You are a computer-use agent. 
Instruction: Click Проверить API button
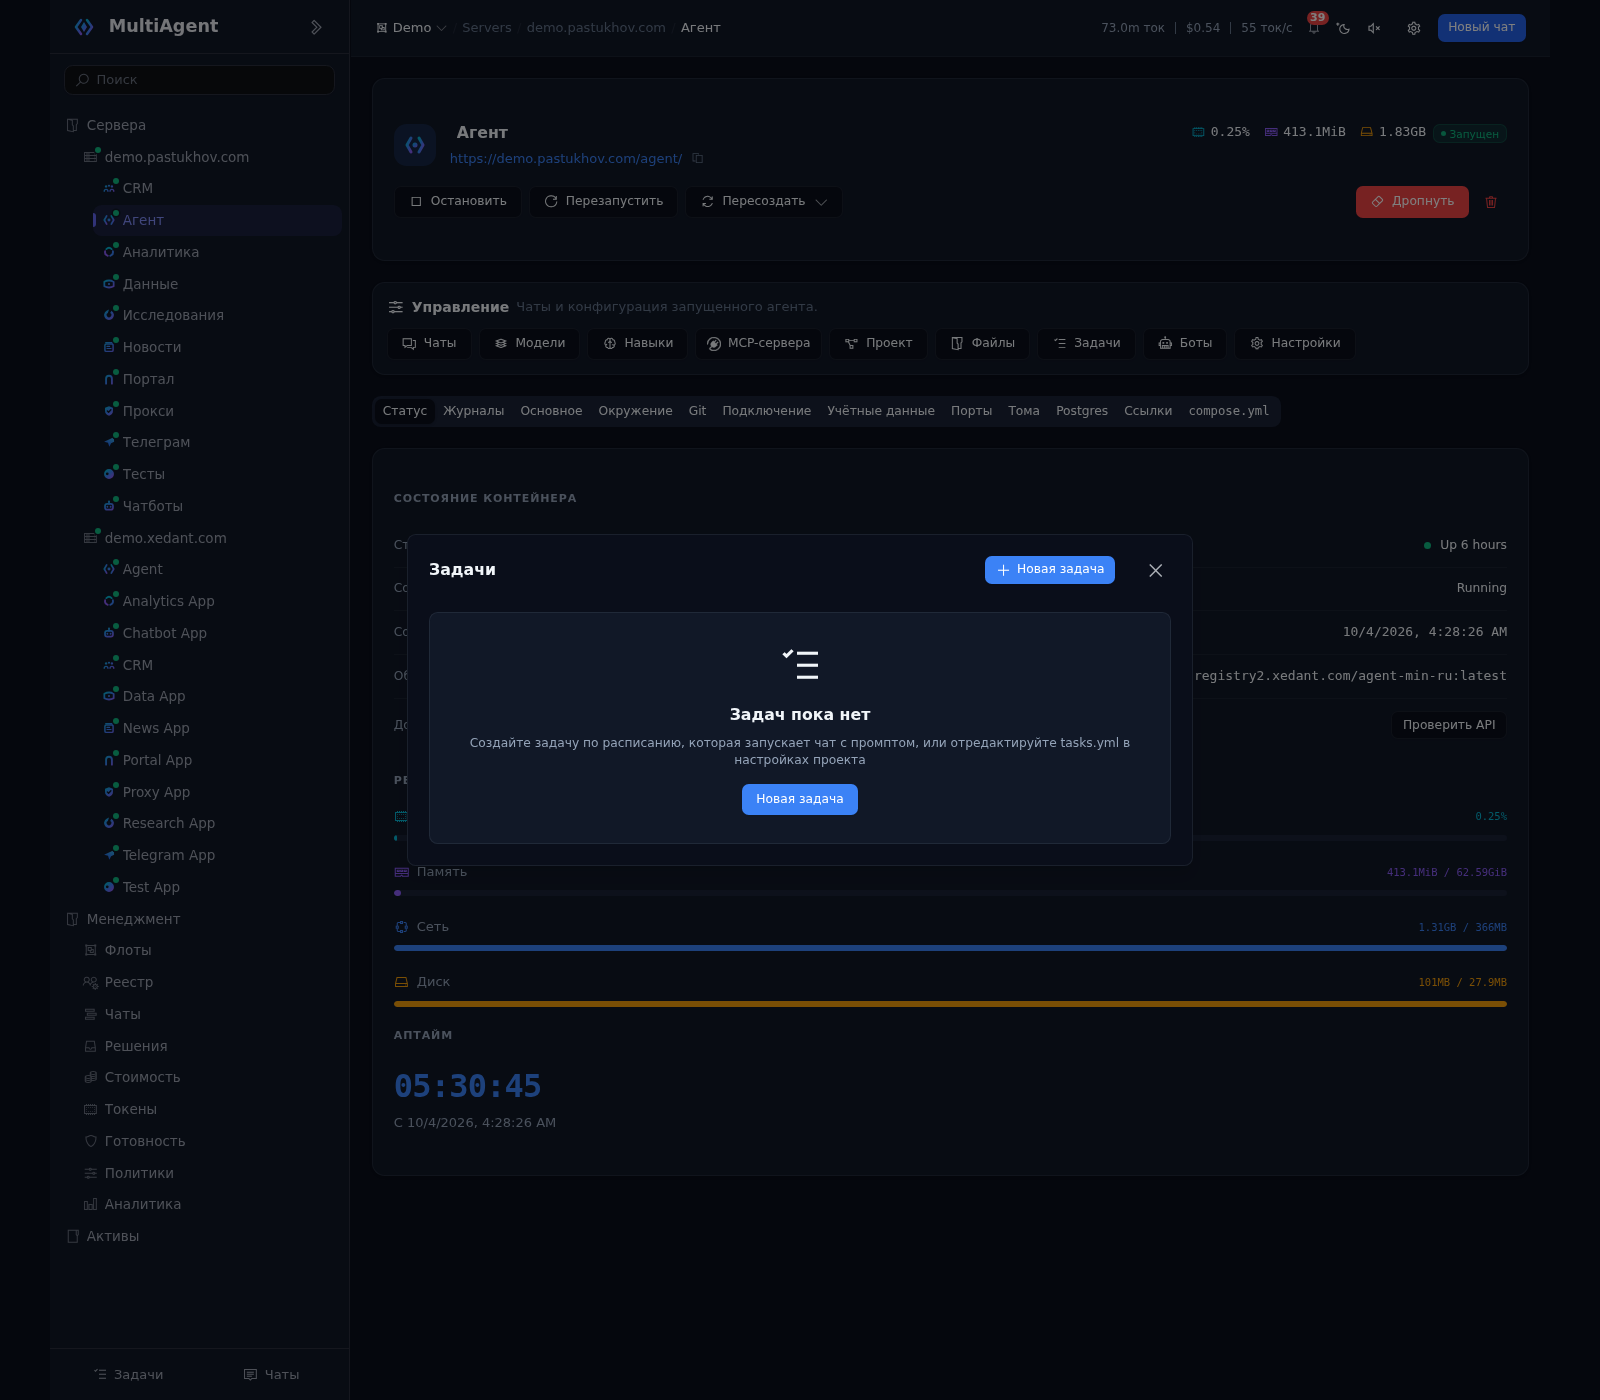click(1449, 725)
